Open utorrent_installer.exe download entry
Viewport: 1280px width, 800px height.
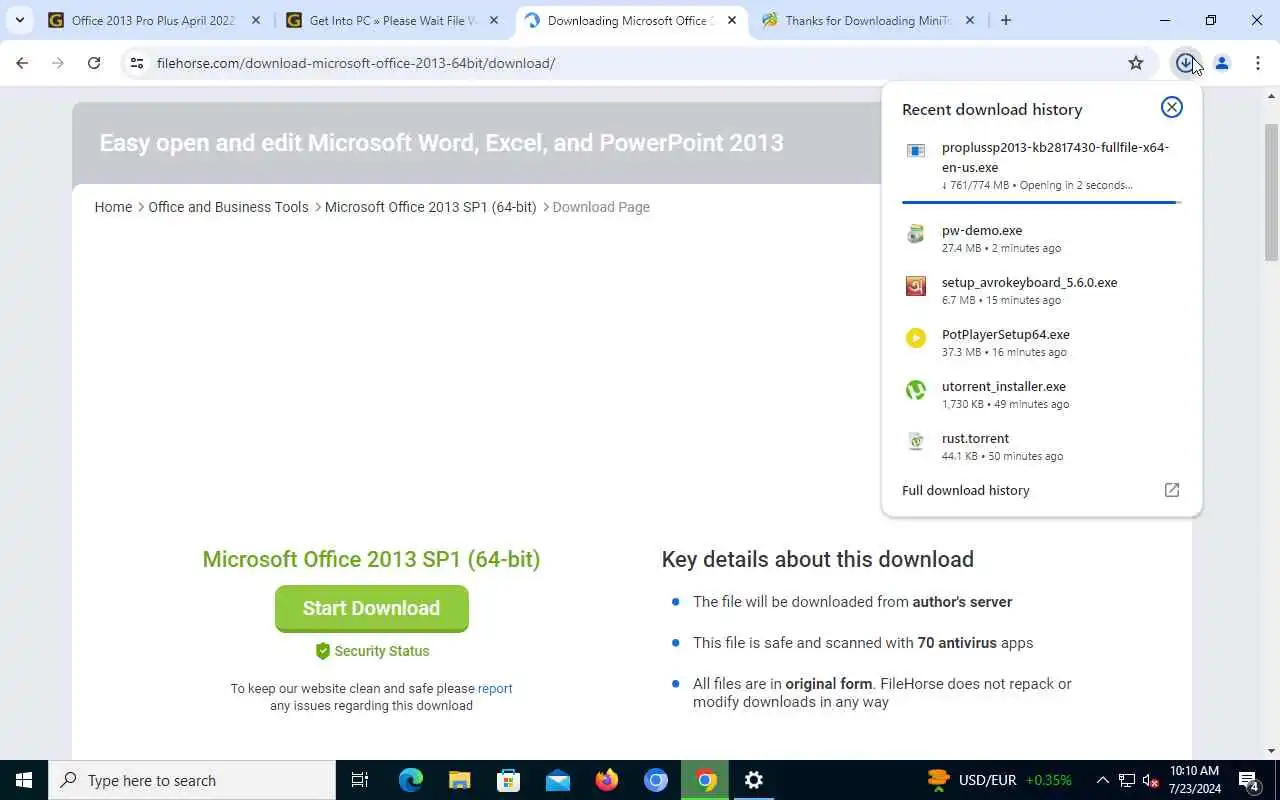pos(1041,394)
